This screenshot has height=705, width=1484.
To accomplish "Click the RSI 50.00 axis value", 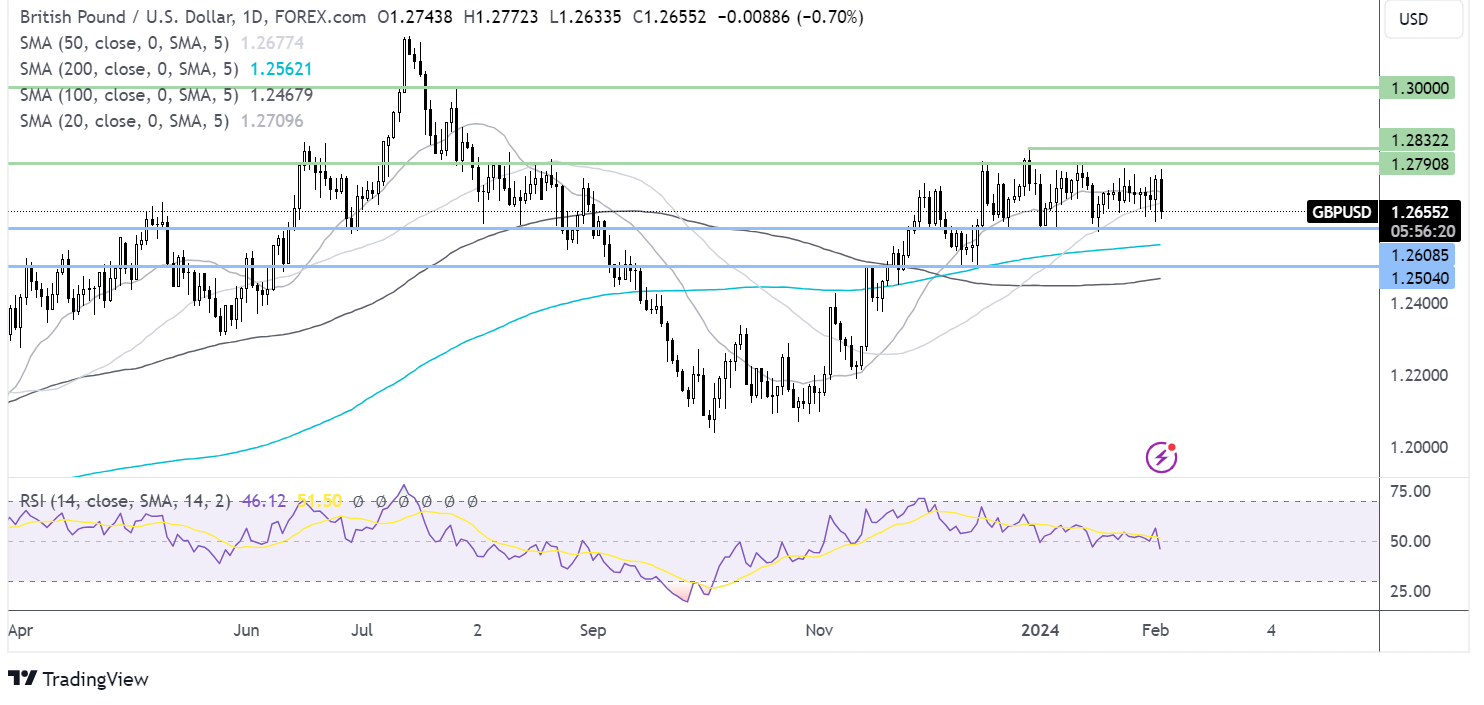I will (x=1412, y=541).
